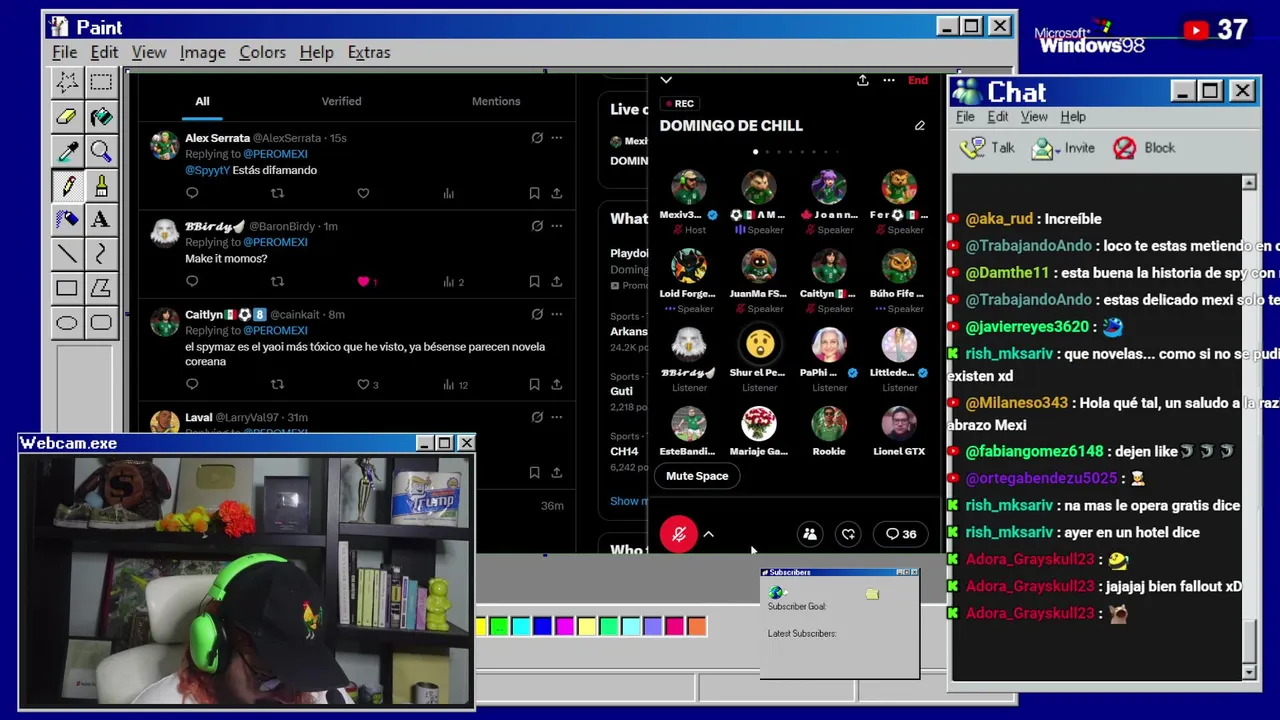Click the Talk button in Chat

(x=988, y=148)
